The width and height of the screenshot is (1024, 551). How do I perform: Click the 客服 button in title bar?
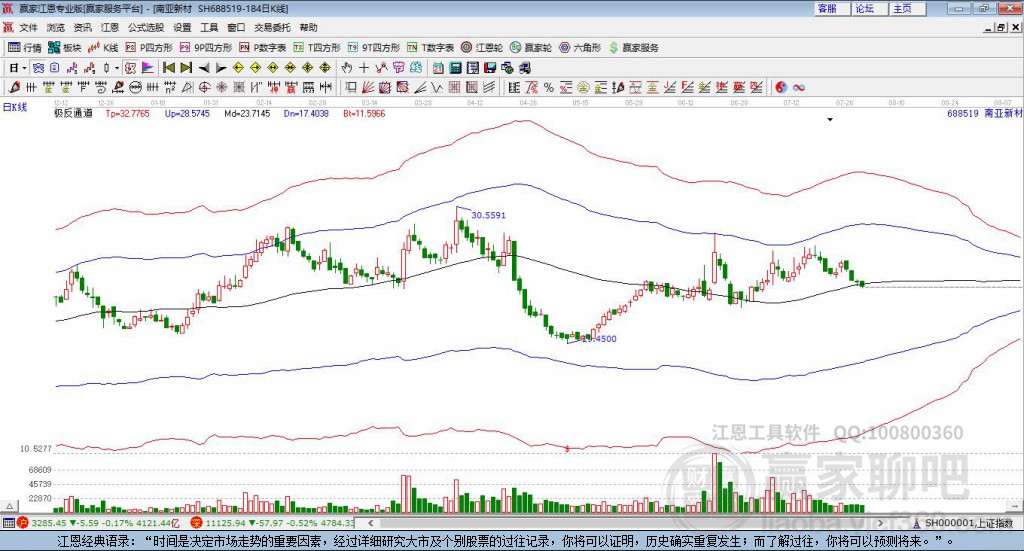[833, 8]
